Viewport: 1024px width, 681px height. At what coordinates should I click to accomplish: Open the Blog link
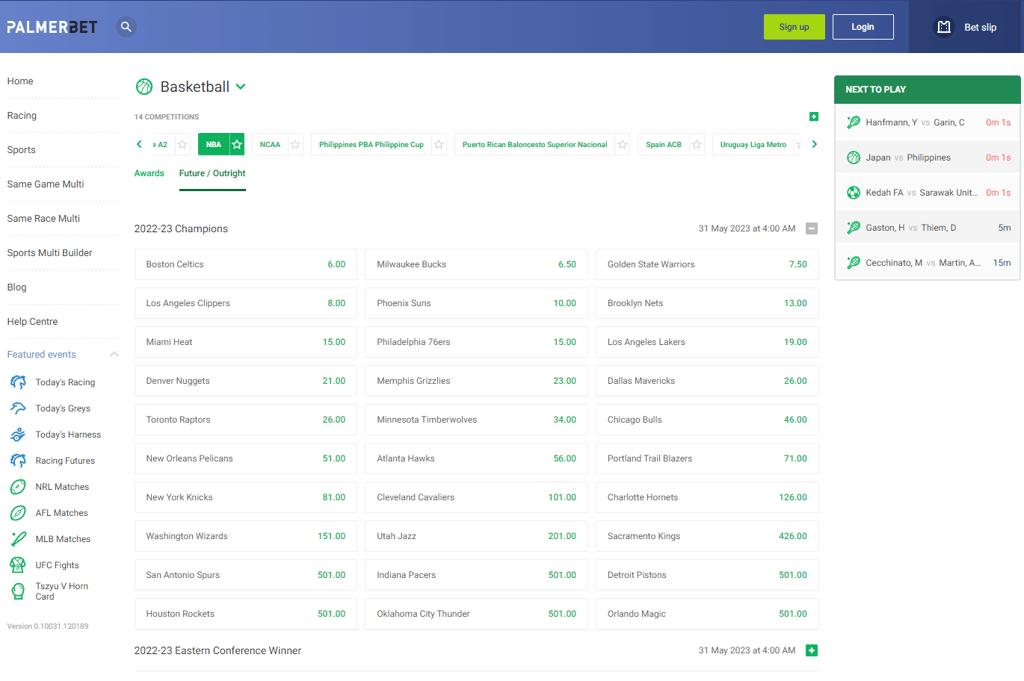(17, 287)
